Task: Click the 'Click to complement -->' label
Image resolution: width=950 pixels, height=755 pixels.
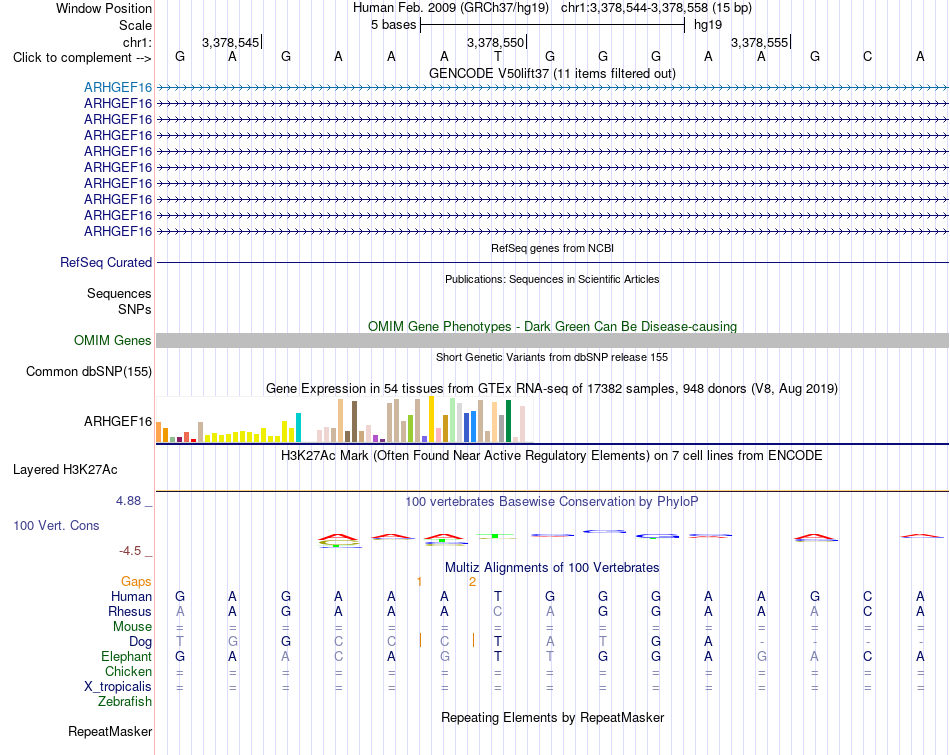Action: tap(82, 58)
